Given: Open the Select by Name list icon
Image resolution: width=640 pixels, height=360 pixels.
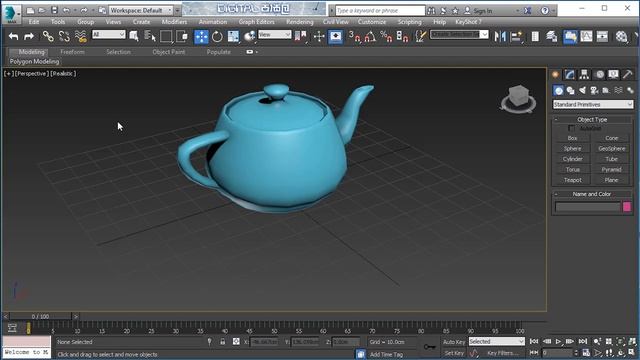Looking at the screenshot, I should pos(150,37).
